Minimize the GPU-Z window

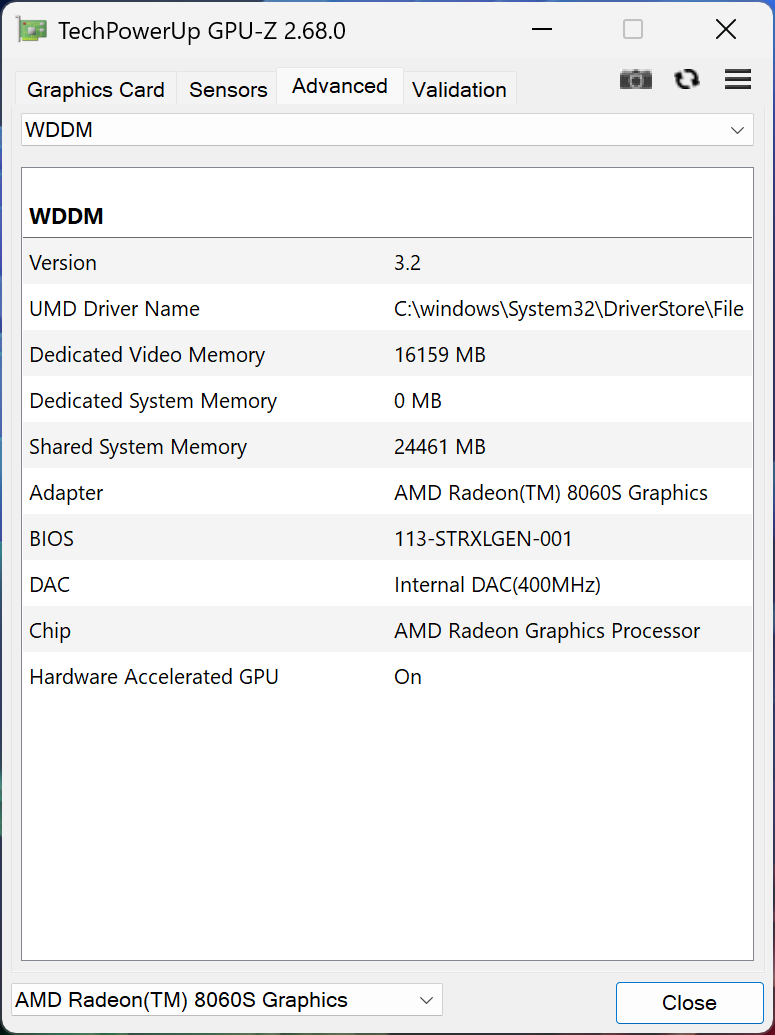pyautogui.click(x=541, y=30)
